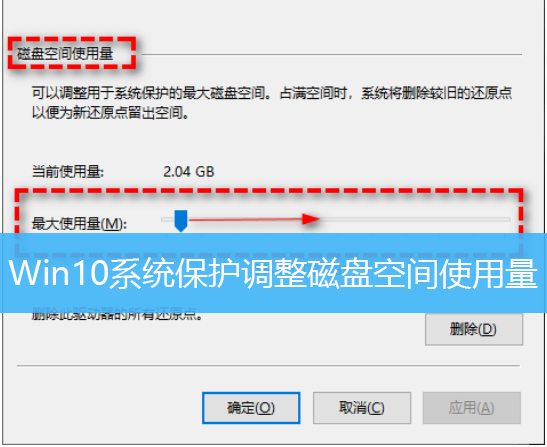The image size is (547, 447).
Task: Click the 2.04 GB current usage value
Action: click(x=188, y=172)
